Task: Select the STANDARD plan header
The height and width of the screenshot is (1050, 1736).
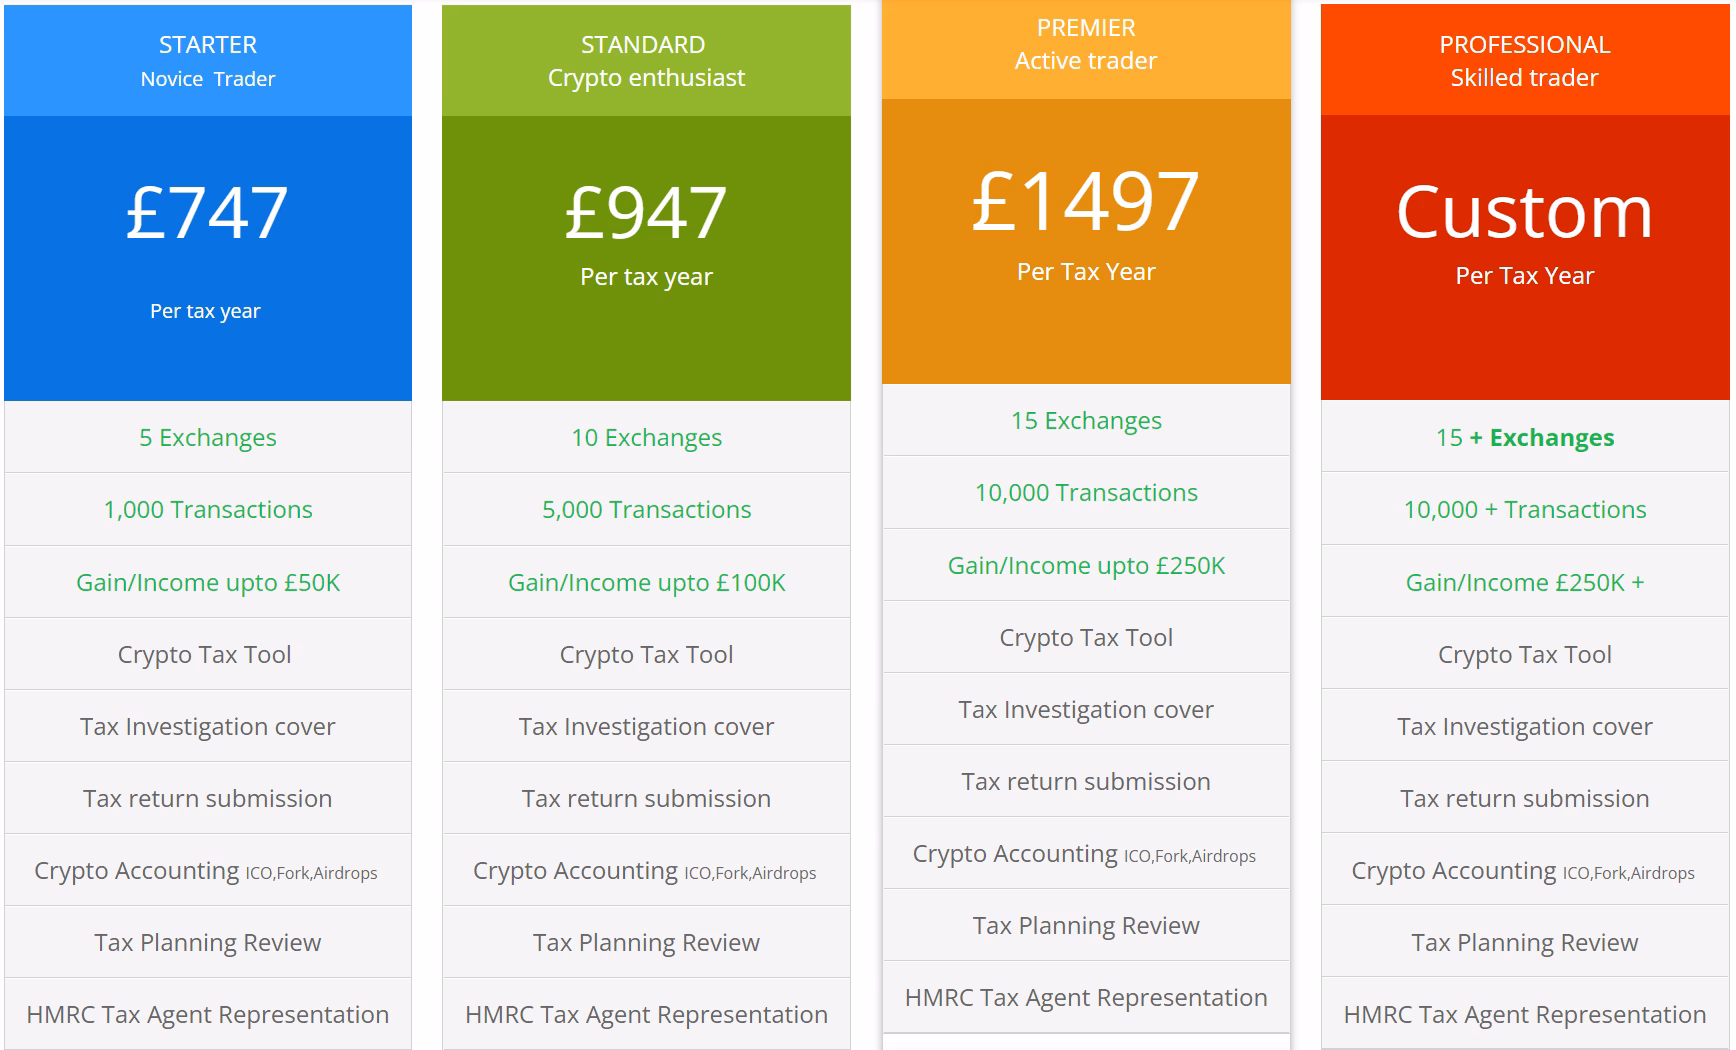Action: point(646,58)
